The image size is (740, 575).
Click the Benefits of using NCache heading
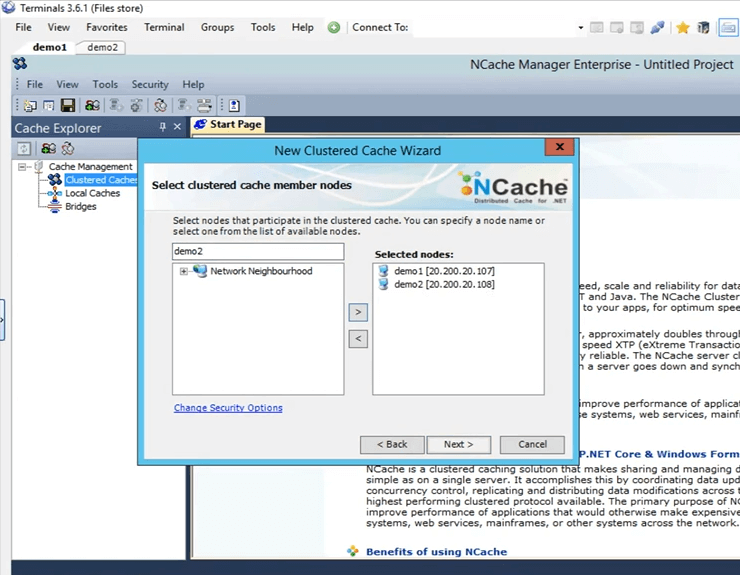pyautogui.click(x=436, y=551)
